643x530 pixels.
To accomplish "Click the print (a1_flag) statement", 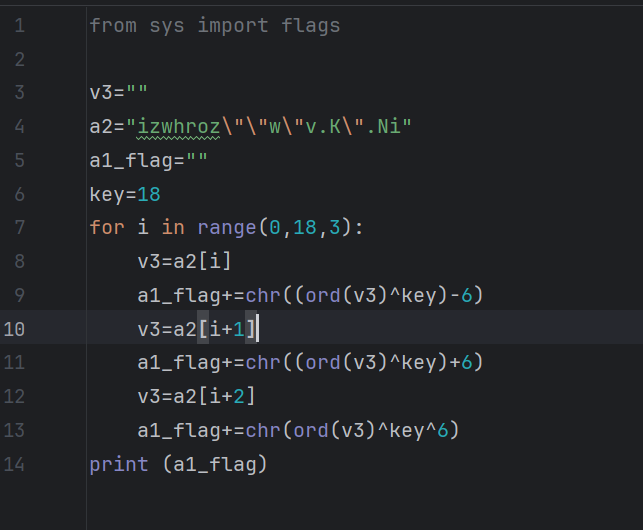I will [x=178, y=465].
